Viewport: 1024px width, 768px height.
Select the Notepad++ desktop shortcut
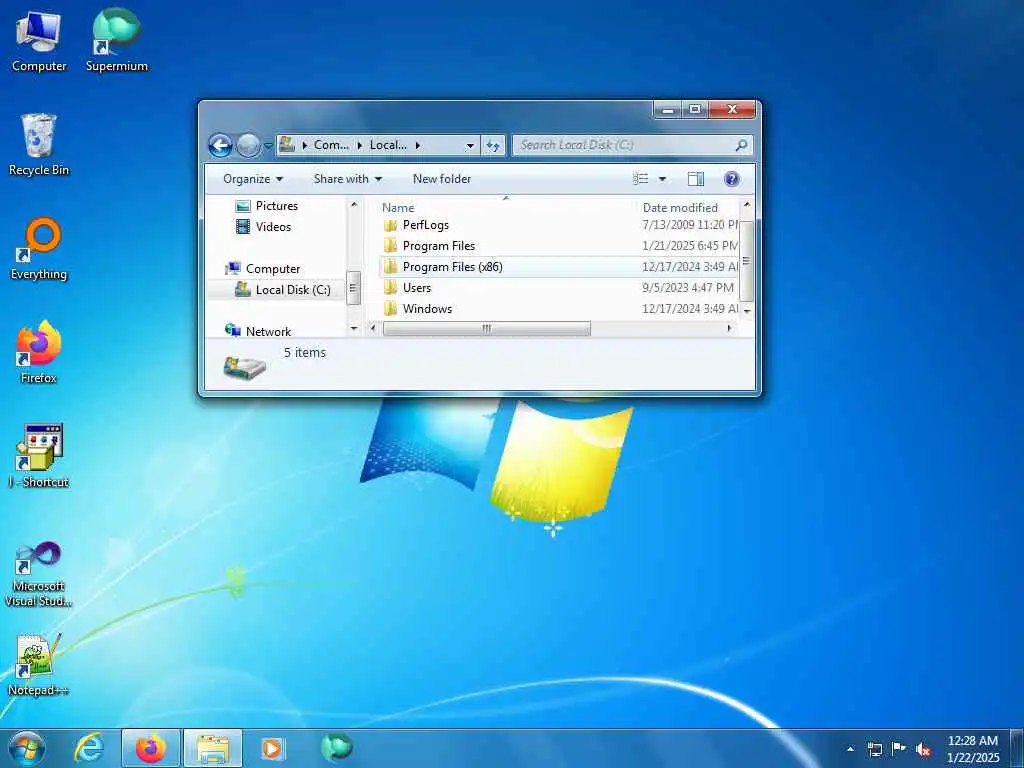point(39,665)
